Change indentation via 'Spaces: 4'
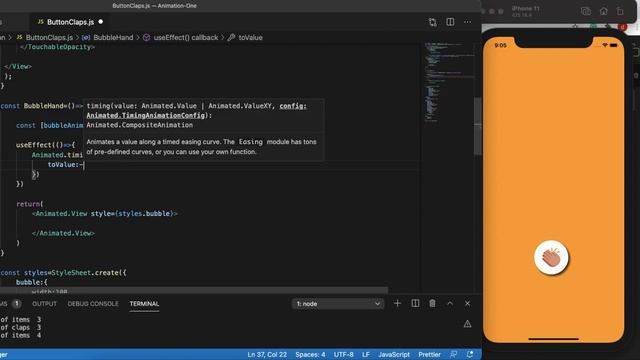The width and height of the screenshot is (640, 360). tap(310, 355)
